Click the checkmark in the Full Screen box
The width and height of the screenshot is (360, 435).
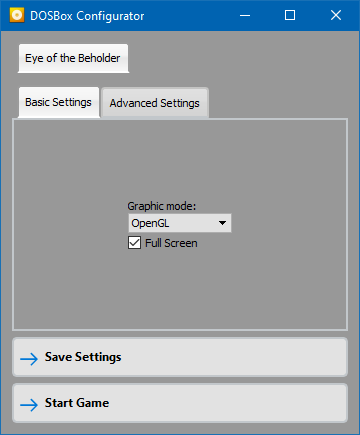click(134, 243)
